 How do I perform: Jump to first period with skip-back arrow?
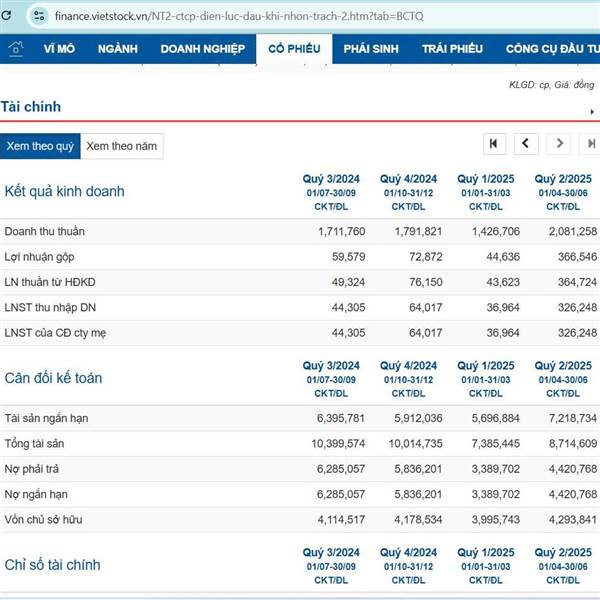[494, 144]
